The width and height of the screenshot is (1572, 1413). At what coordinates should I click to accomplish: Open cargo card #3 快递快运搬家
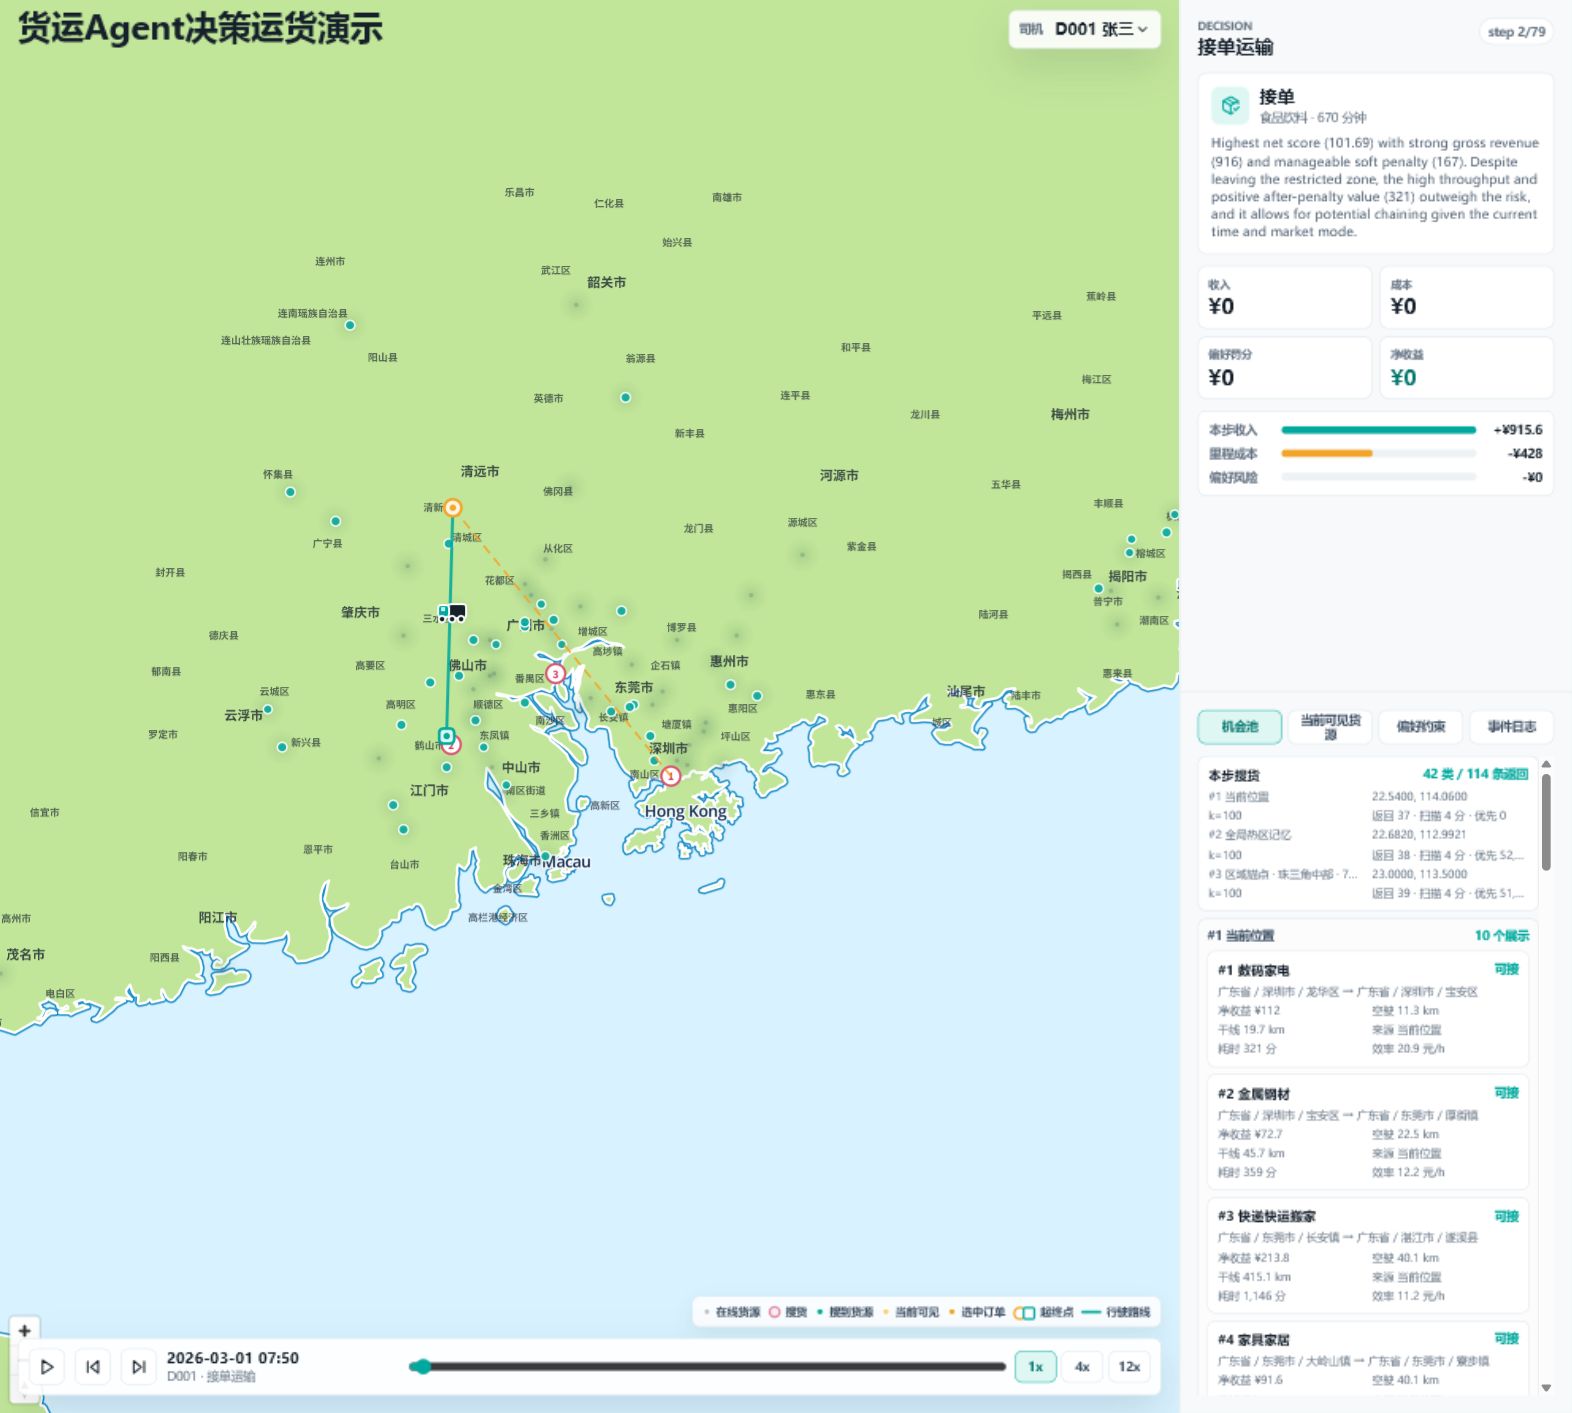pyautogui.click(x=1368, y=1255)
